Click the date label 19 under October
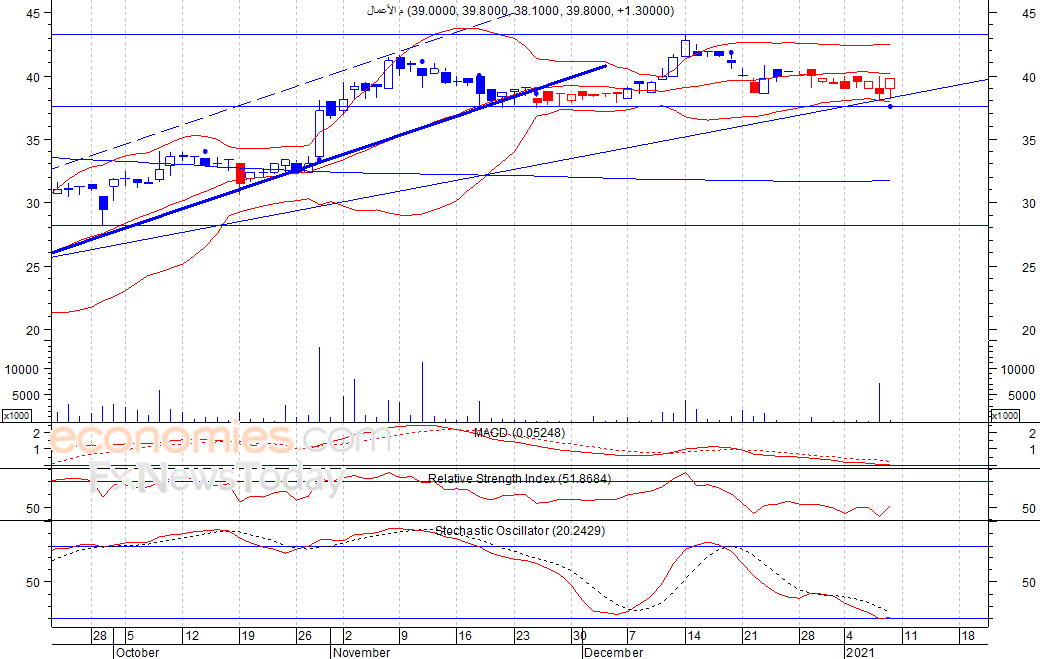The image size is (1040, 659). (x=248, y=636)
